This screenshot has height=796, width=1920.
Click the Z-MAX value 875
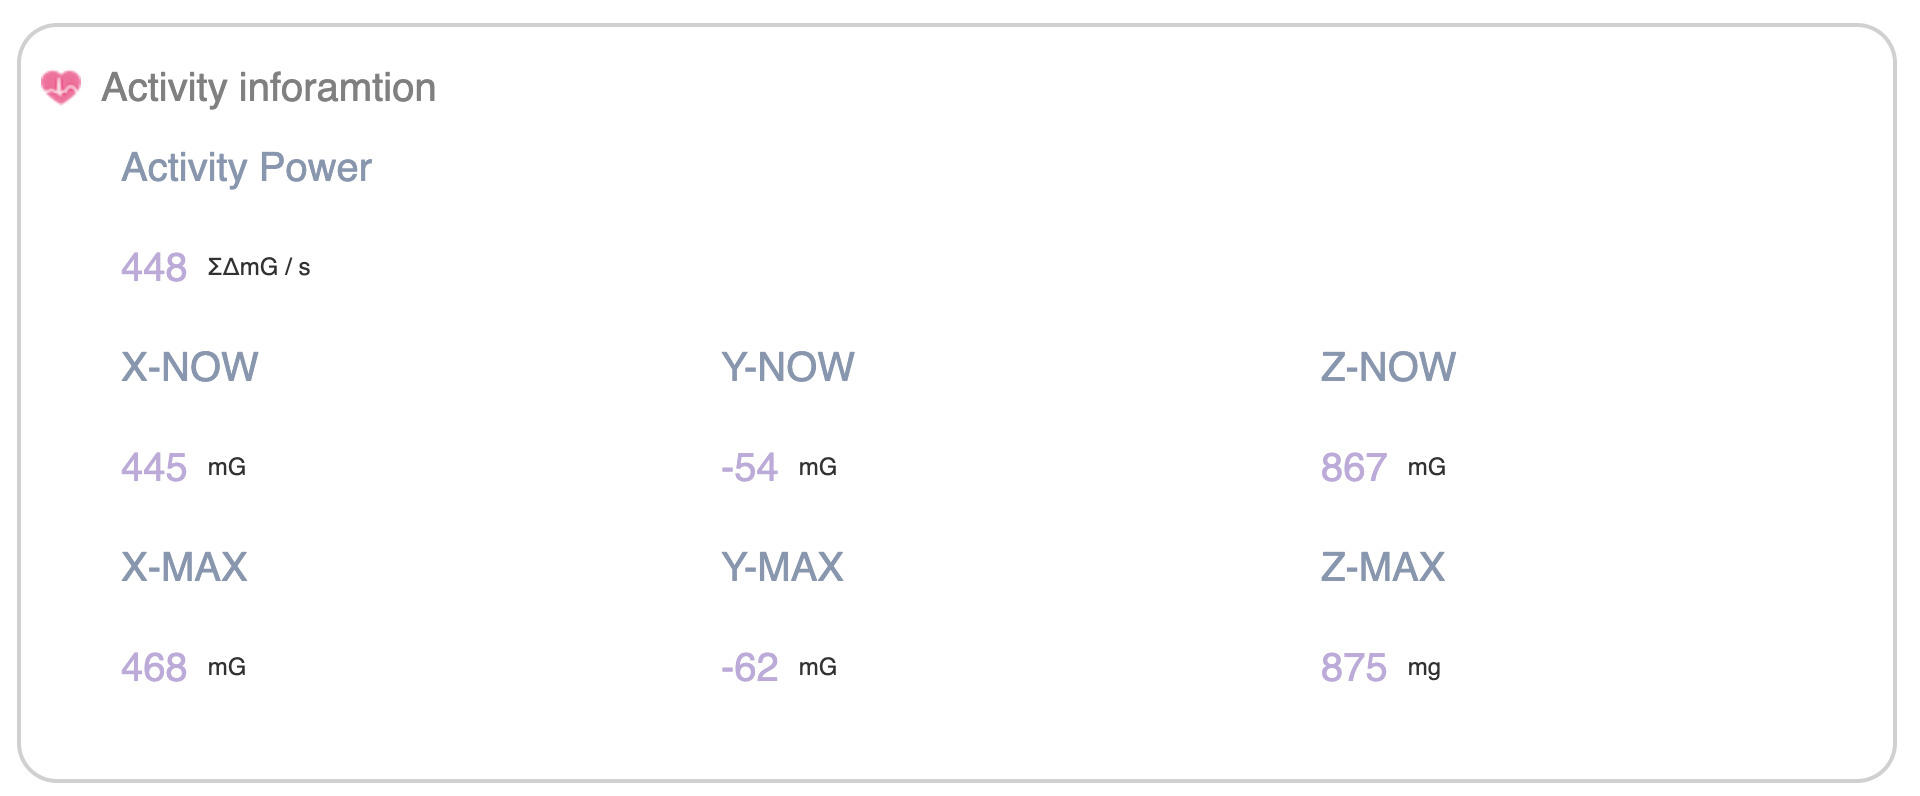click(1354, 668)
